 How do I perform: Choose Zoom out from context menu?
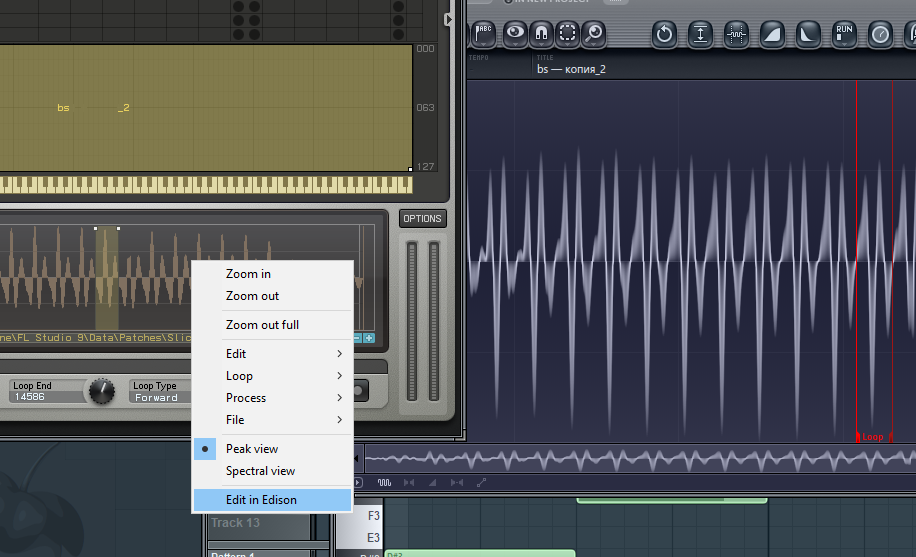(273, 296)
